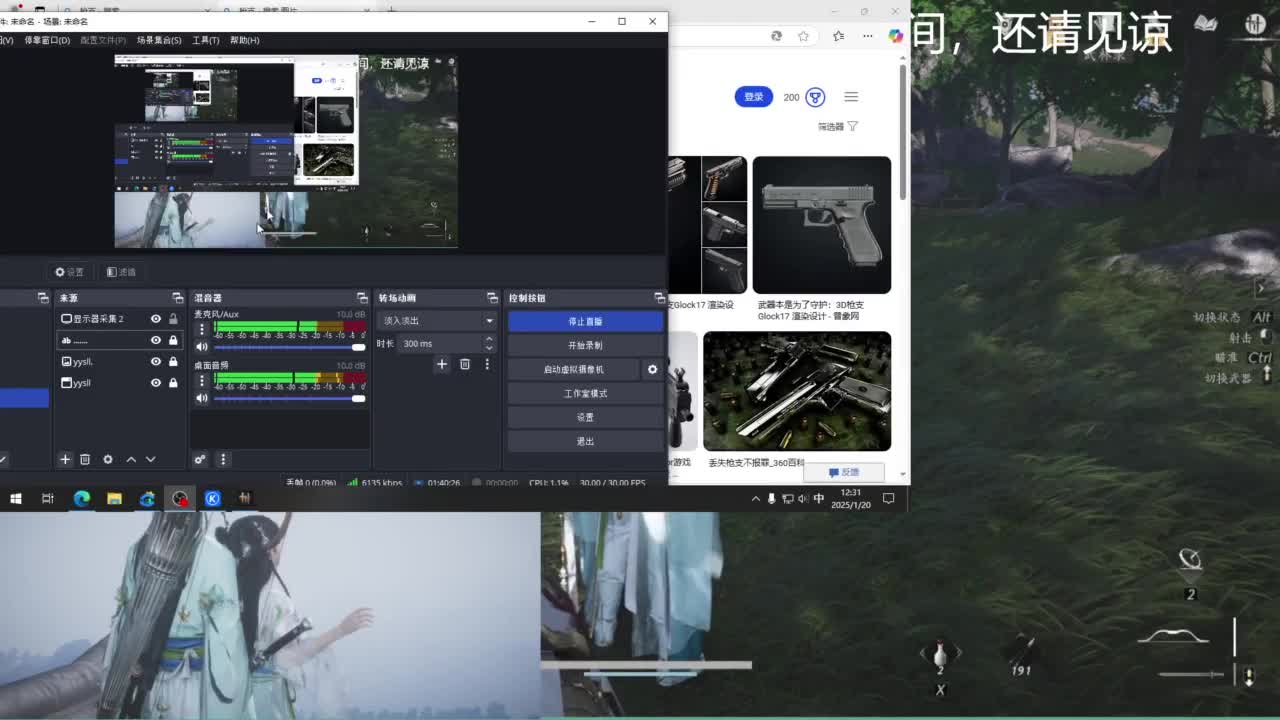
Task: Open 桌面音频 channel three-dot options
Action: 202,380
